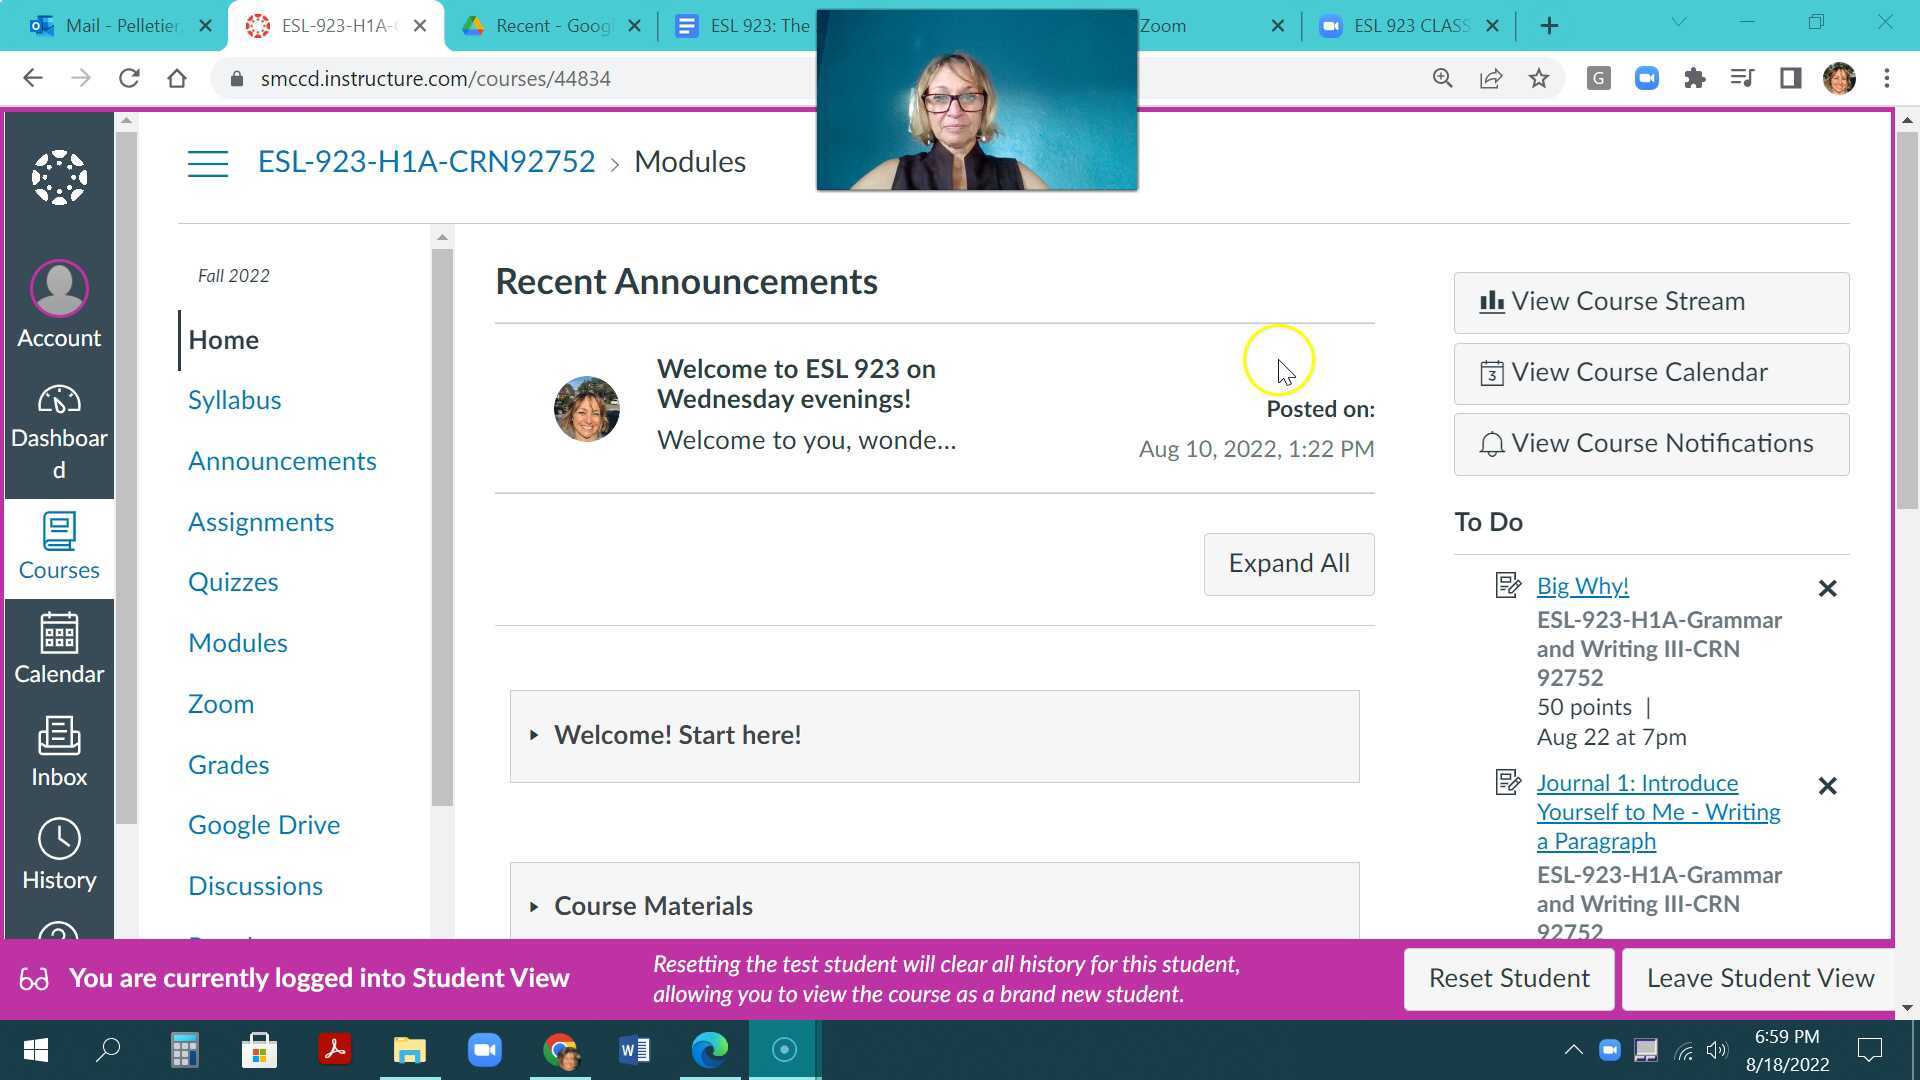
Task: Click the calendar icon on View Course Calendar
Action: point(1492,372)
